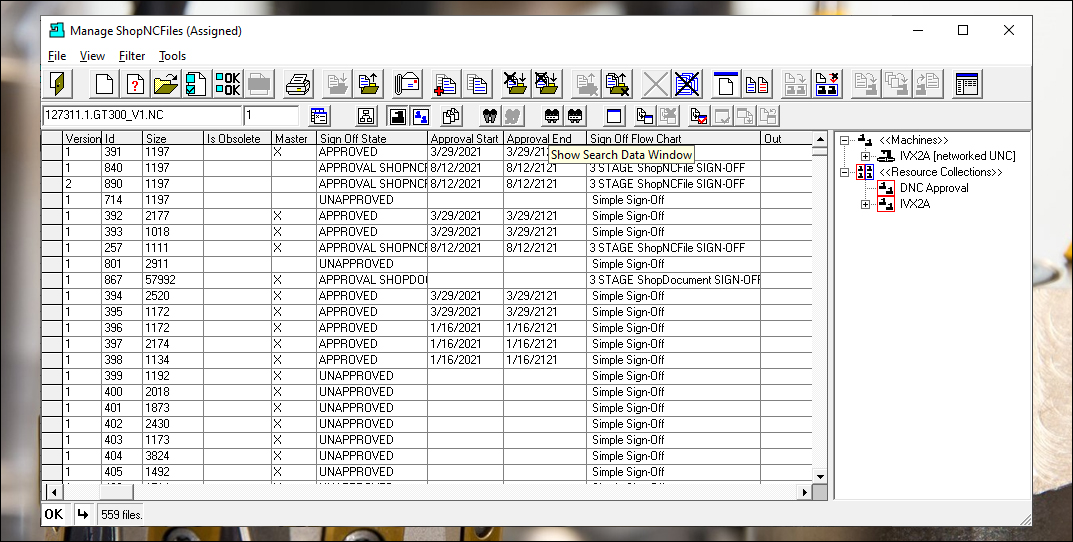Click the Sign Off State column header
1073x542 pixels.
pyautogui.click(x=372, y=138)
